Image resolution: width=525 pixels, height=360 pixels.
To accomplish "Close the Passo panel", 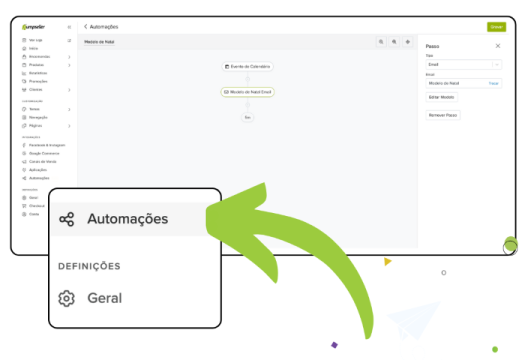I will pyautogui.click(x=498, y=46).
